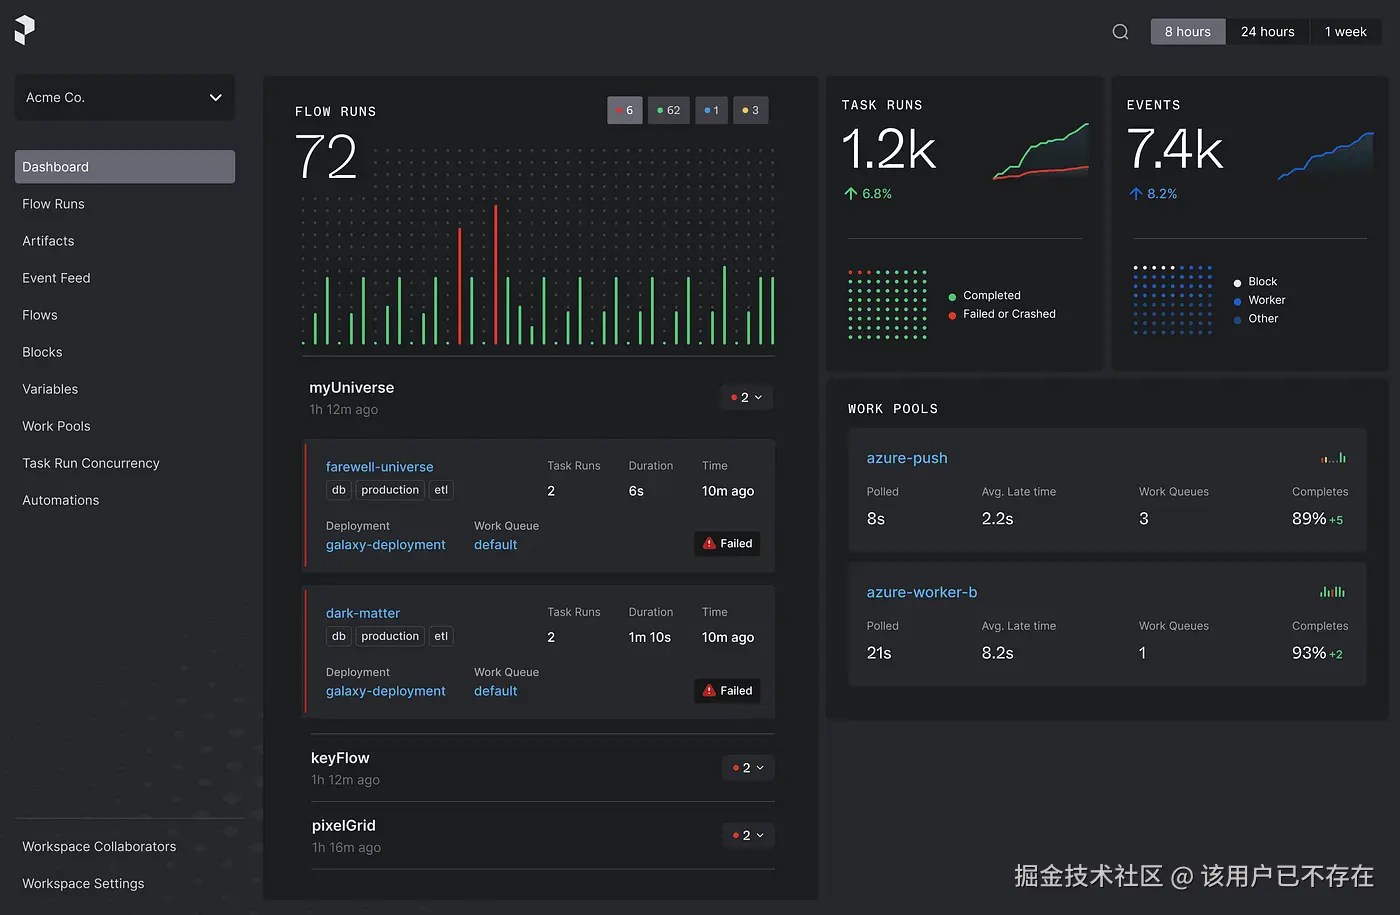Switch time range to 24 hours
1400x915 pixels.
(1267, 32)
